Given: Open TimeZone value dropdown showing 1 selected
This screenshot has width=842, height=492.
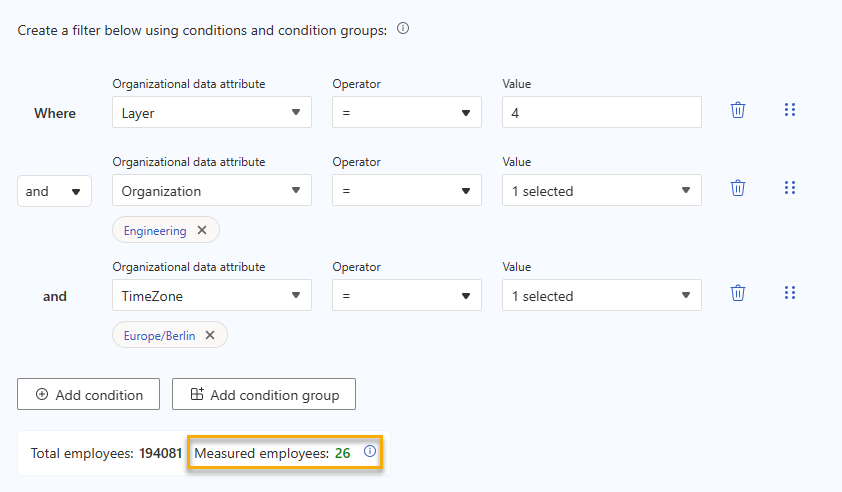Looking at the screenshot, I should tap(601, 296).
